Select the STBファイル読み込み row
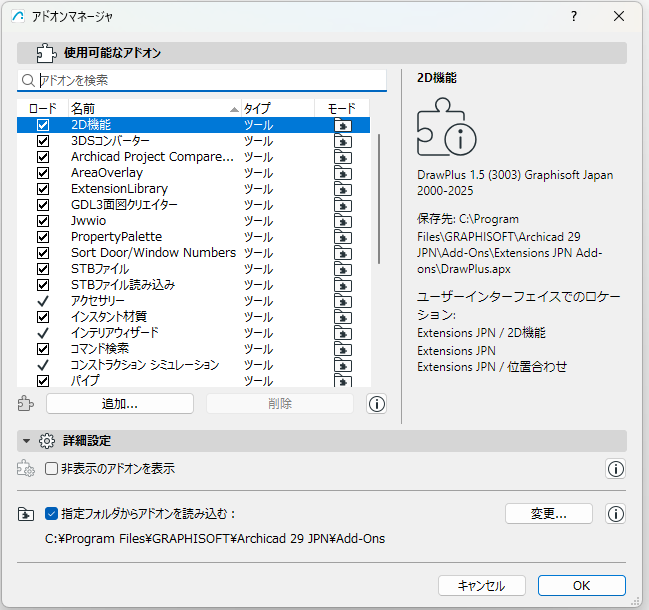Viewport: 649px width, 610px height. (193, 285)
